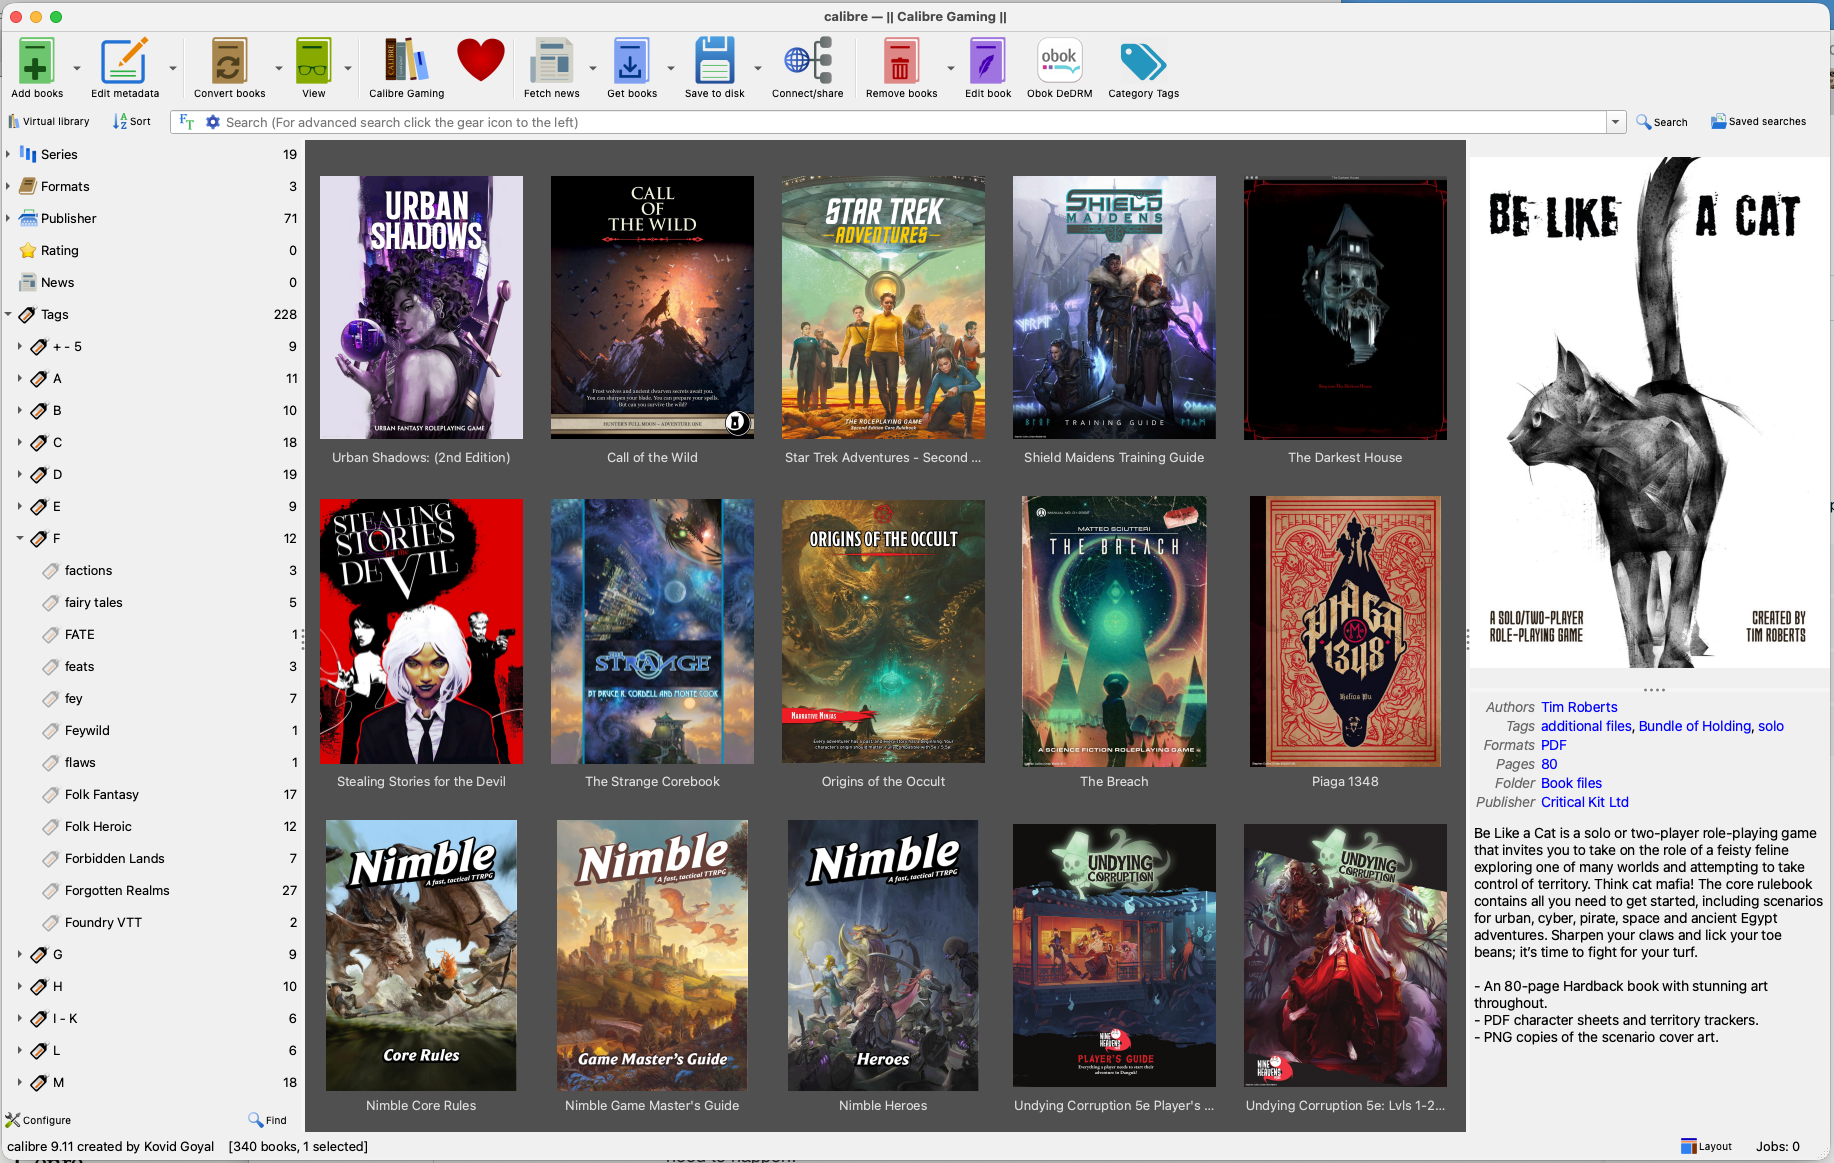Click the additional files tag link

1586,726
